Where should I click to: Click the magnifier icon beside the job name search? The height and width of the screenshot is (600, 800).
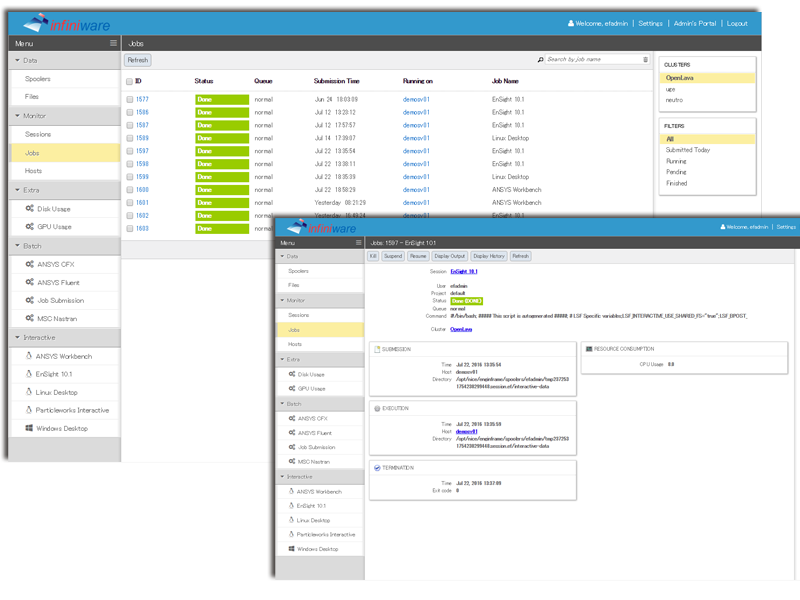[541, 60]
